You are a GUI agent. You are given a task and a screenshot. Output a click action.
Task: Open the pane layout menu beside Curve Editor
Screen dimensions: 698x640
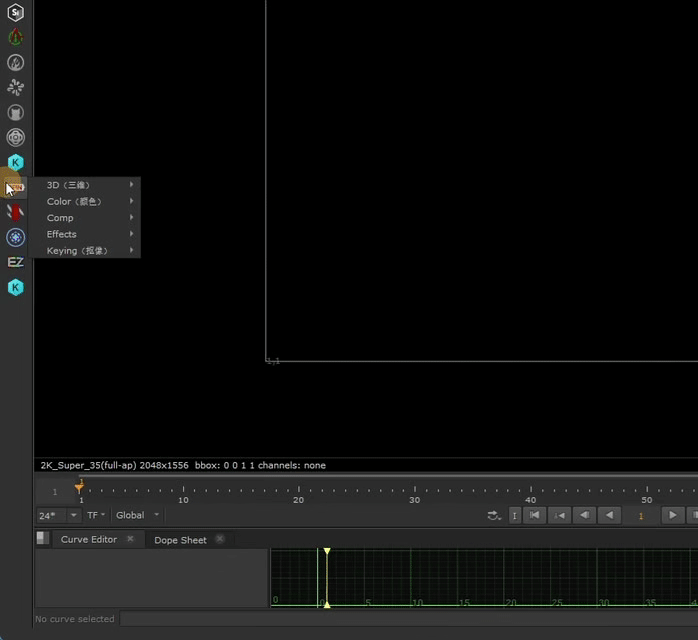click(x=43, y=538)
